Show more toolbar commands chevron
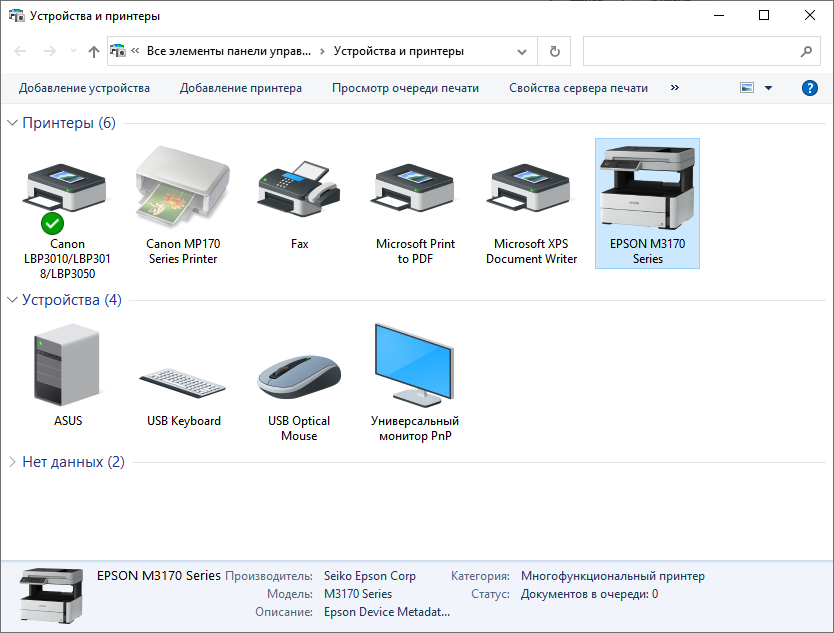 pyautogui.click(x=674, y=88)
